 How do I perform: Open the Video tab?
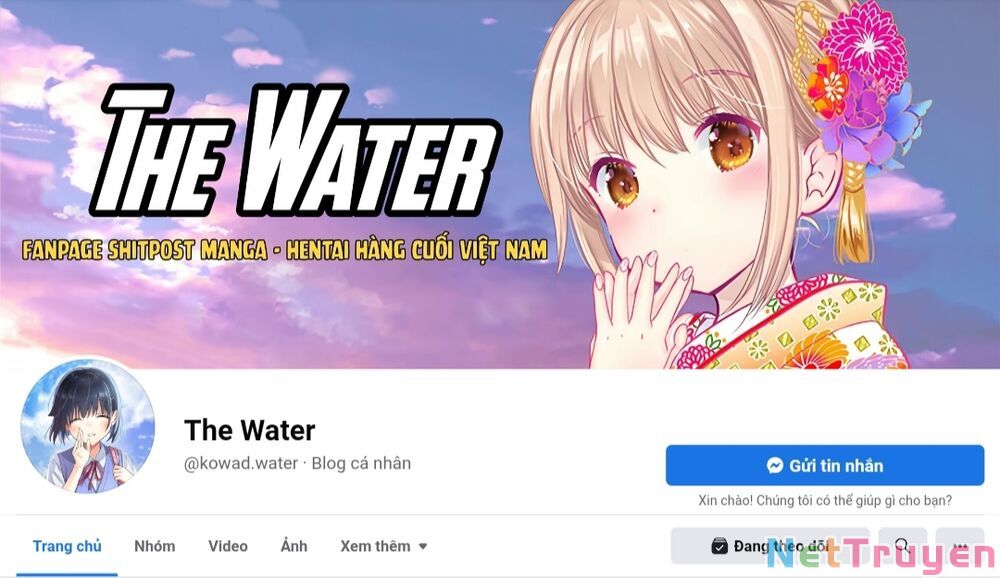click(x=228, y=546)
